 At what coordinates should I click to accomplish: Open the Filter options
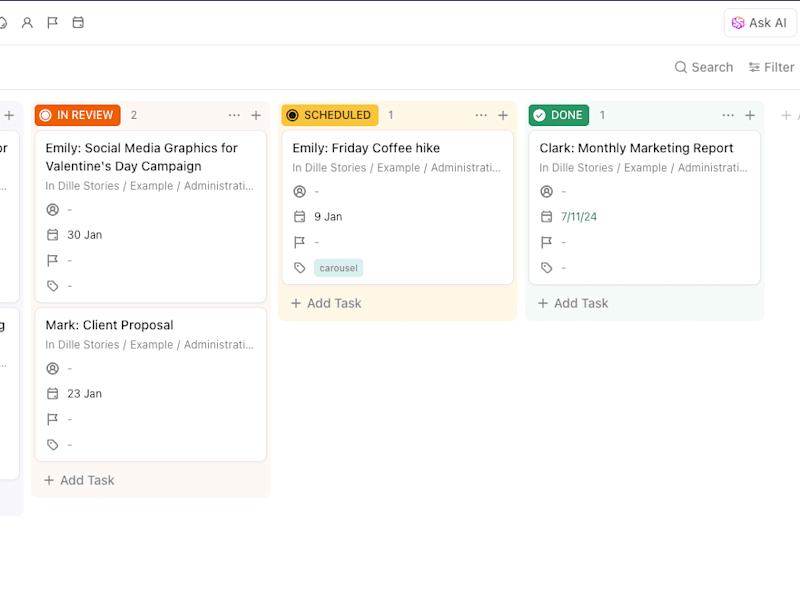coord(771,67)
